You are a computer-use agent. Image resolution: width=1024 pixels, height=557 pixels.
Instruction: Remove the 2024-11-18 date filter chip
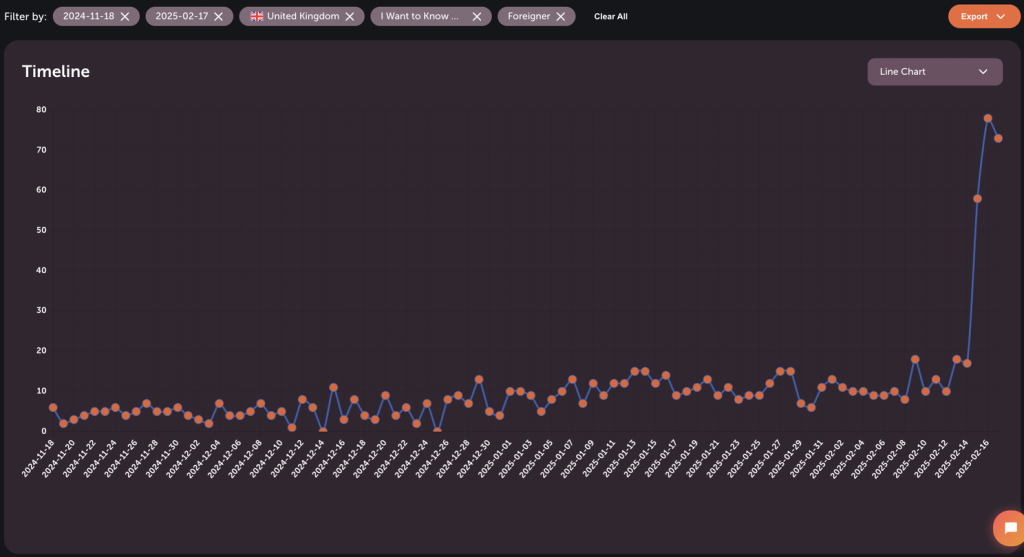tap(125, 16)
